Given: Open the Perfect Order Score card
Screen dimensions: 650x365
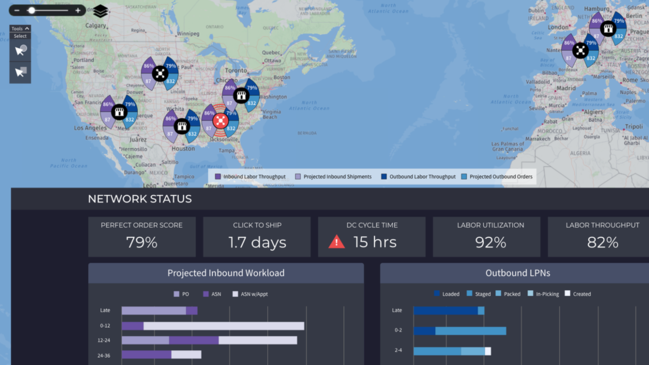Looking at the screenshot, I should (142, 237).
